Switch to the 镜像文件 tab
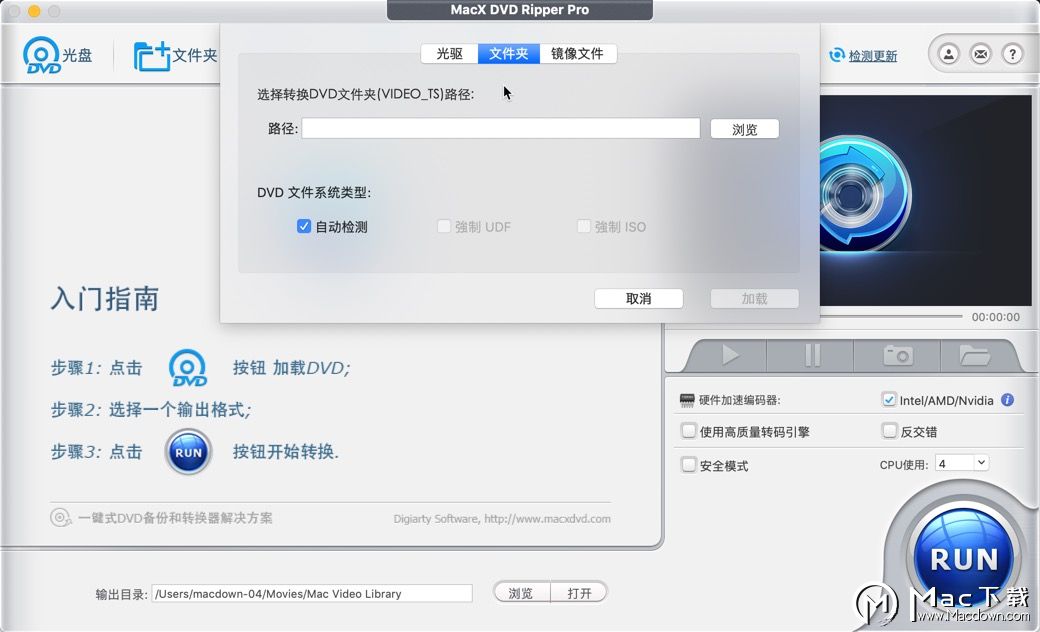 (578, 54)
